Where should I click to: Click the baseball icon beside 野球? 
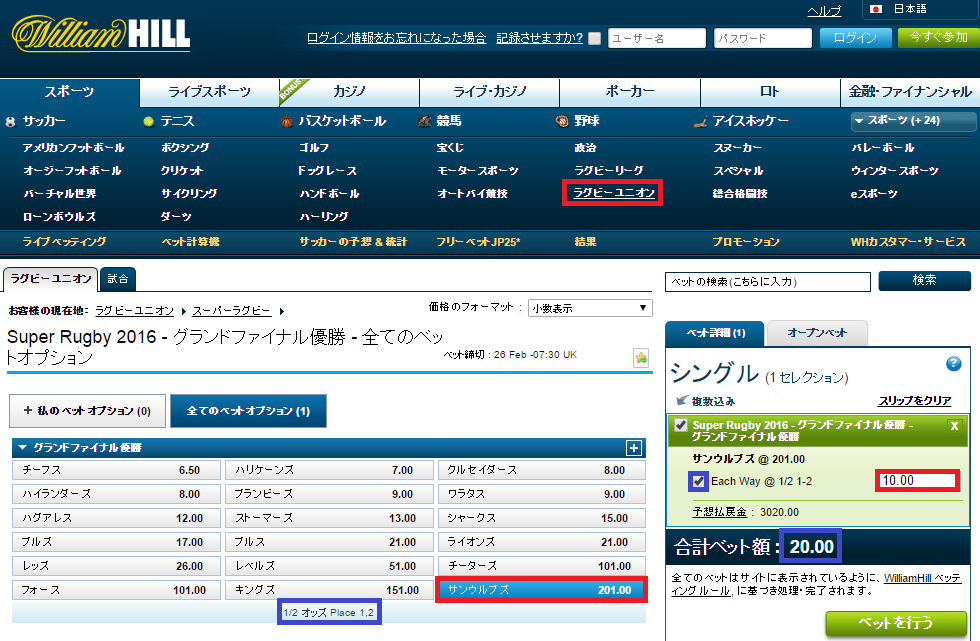pos(562,122)
